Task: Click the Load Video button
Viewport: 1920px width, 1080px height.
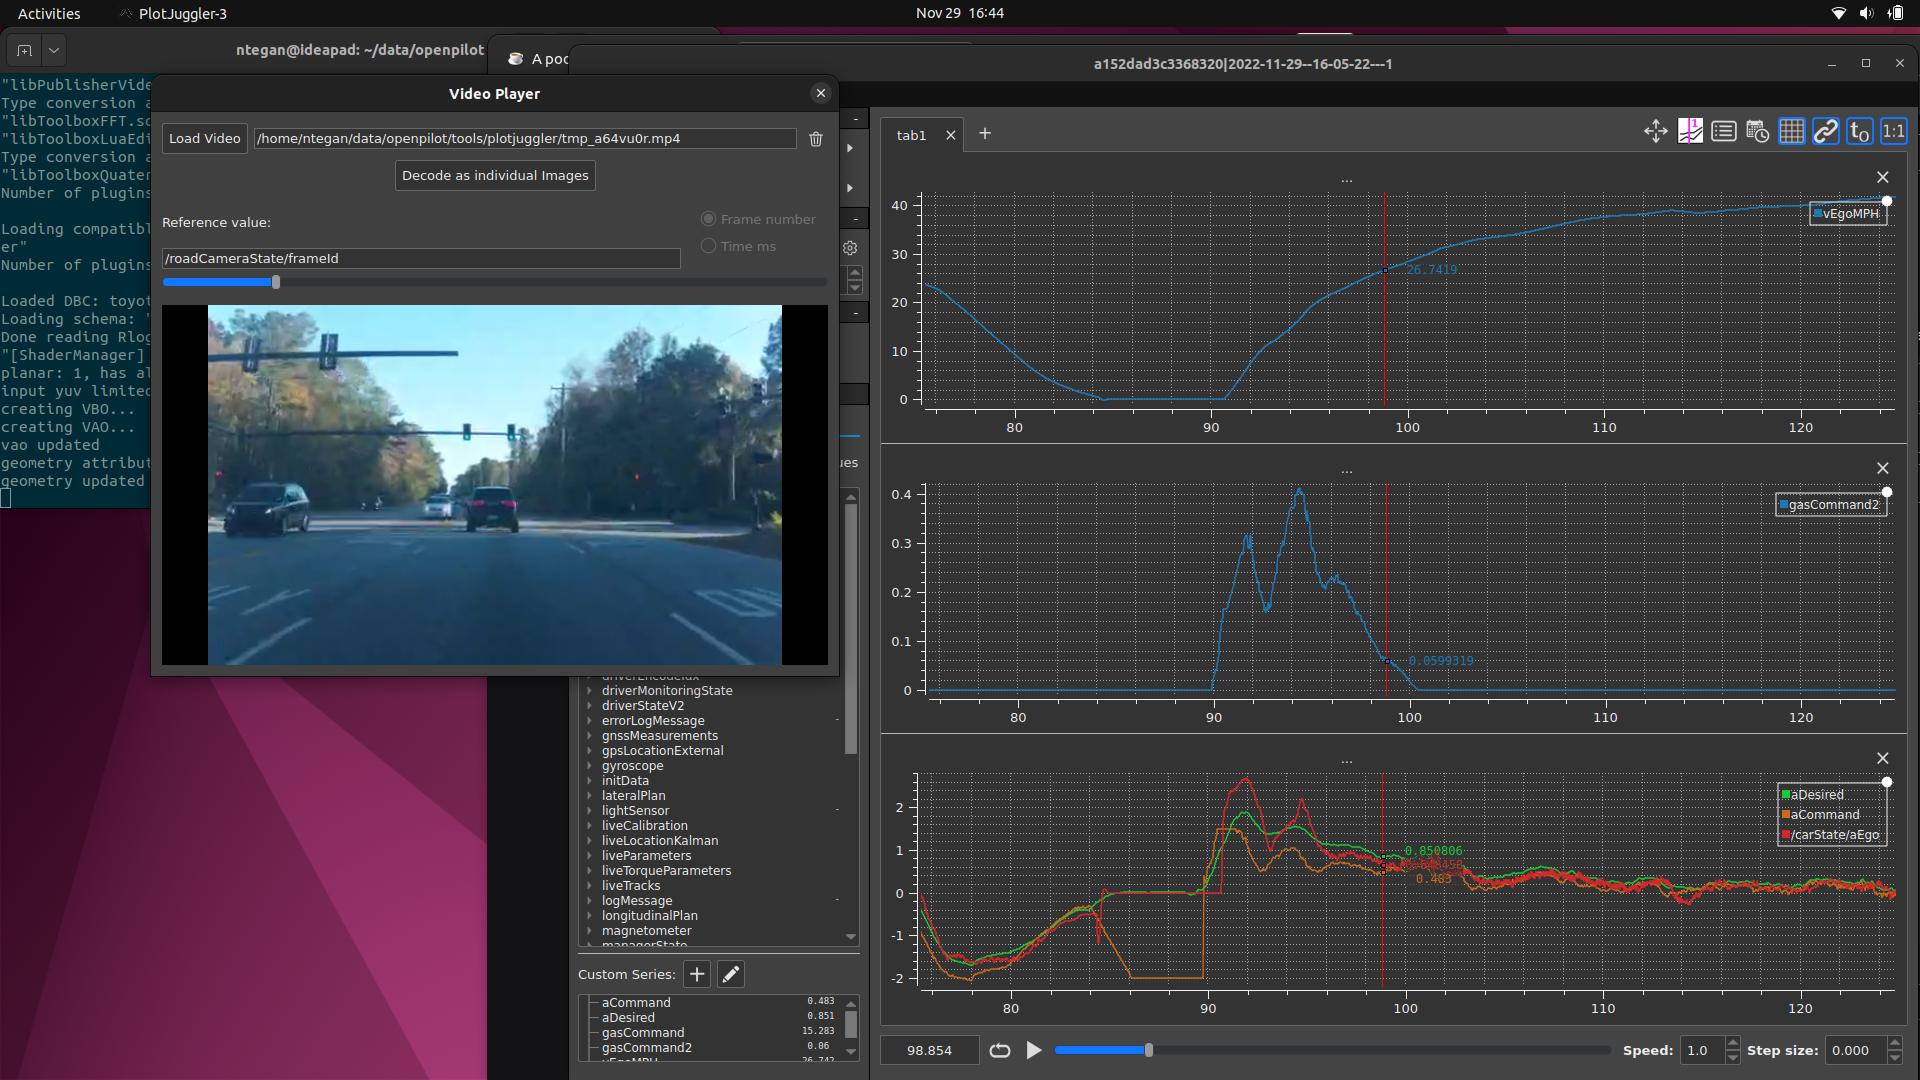Action: click(x=204, y=139)
